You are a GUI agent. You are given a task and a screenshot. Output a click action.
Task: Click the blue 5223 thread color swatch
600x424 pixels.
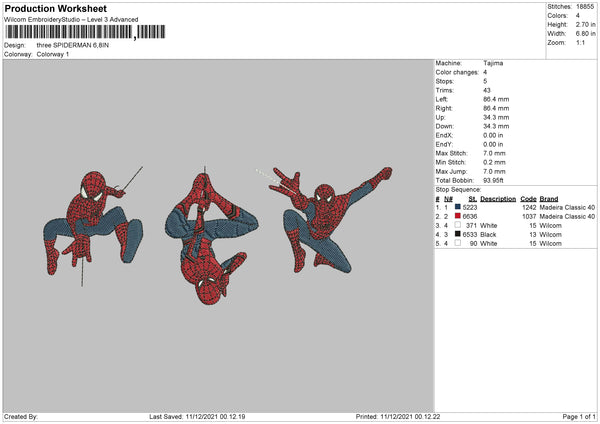point(457,207)
